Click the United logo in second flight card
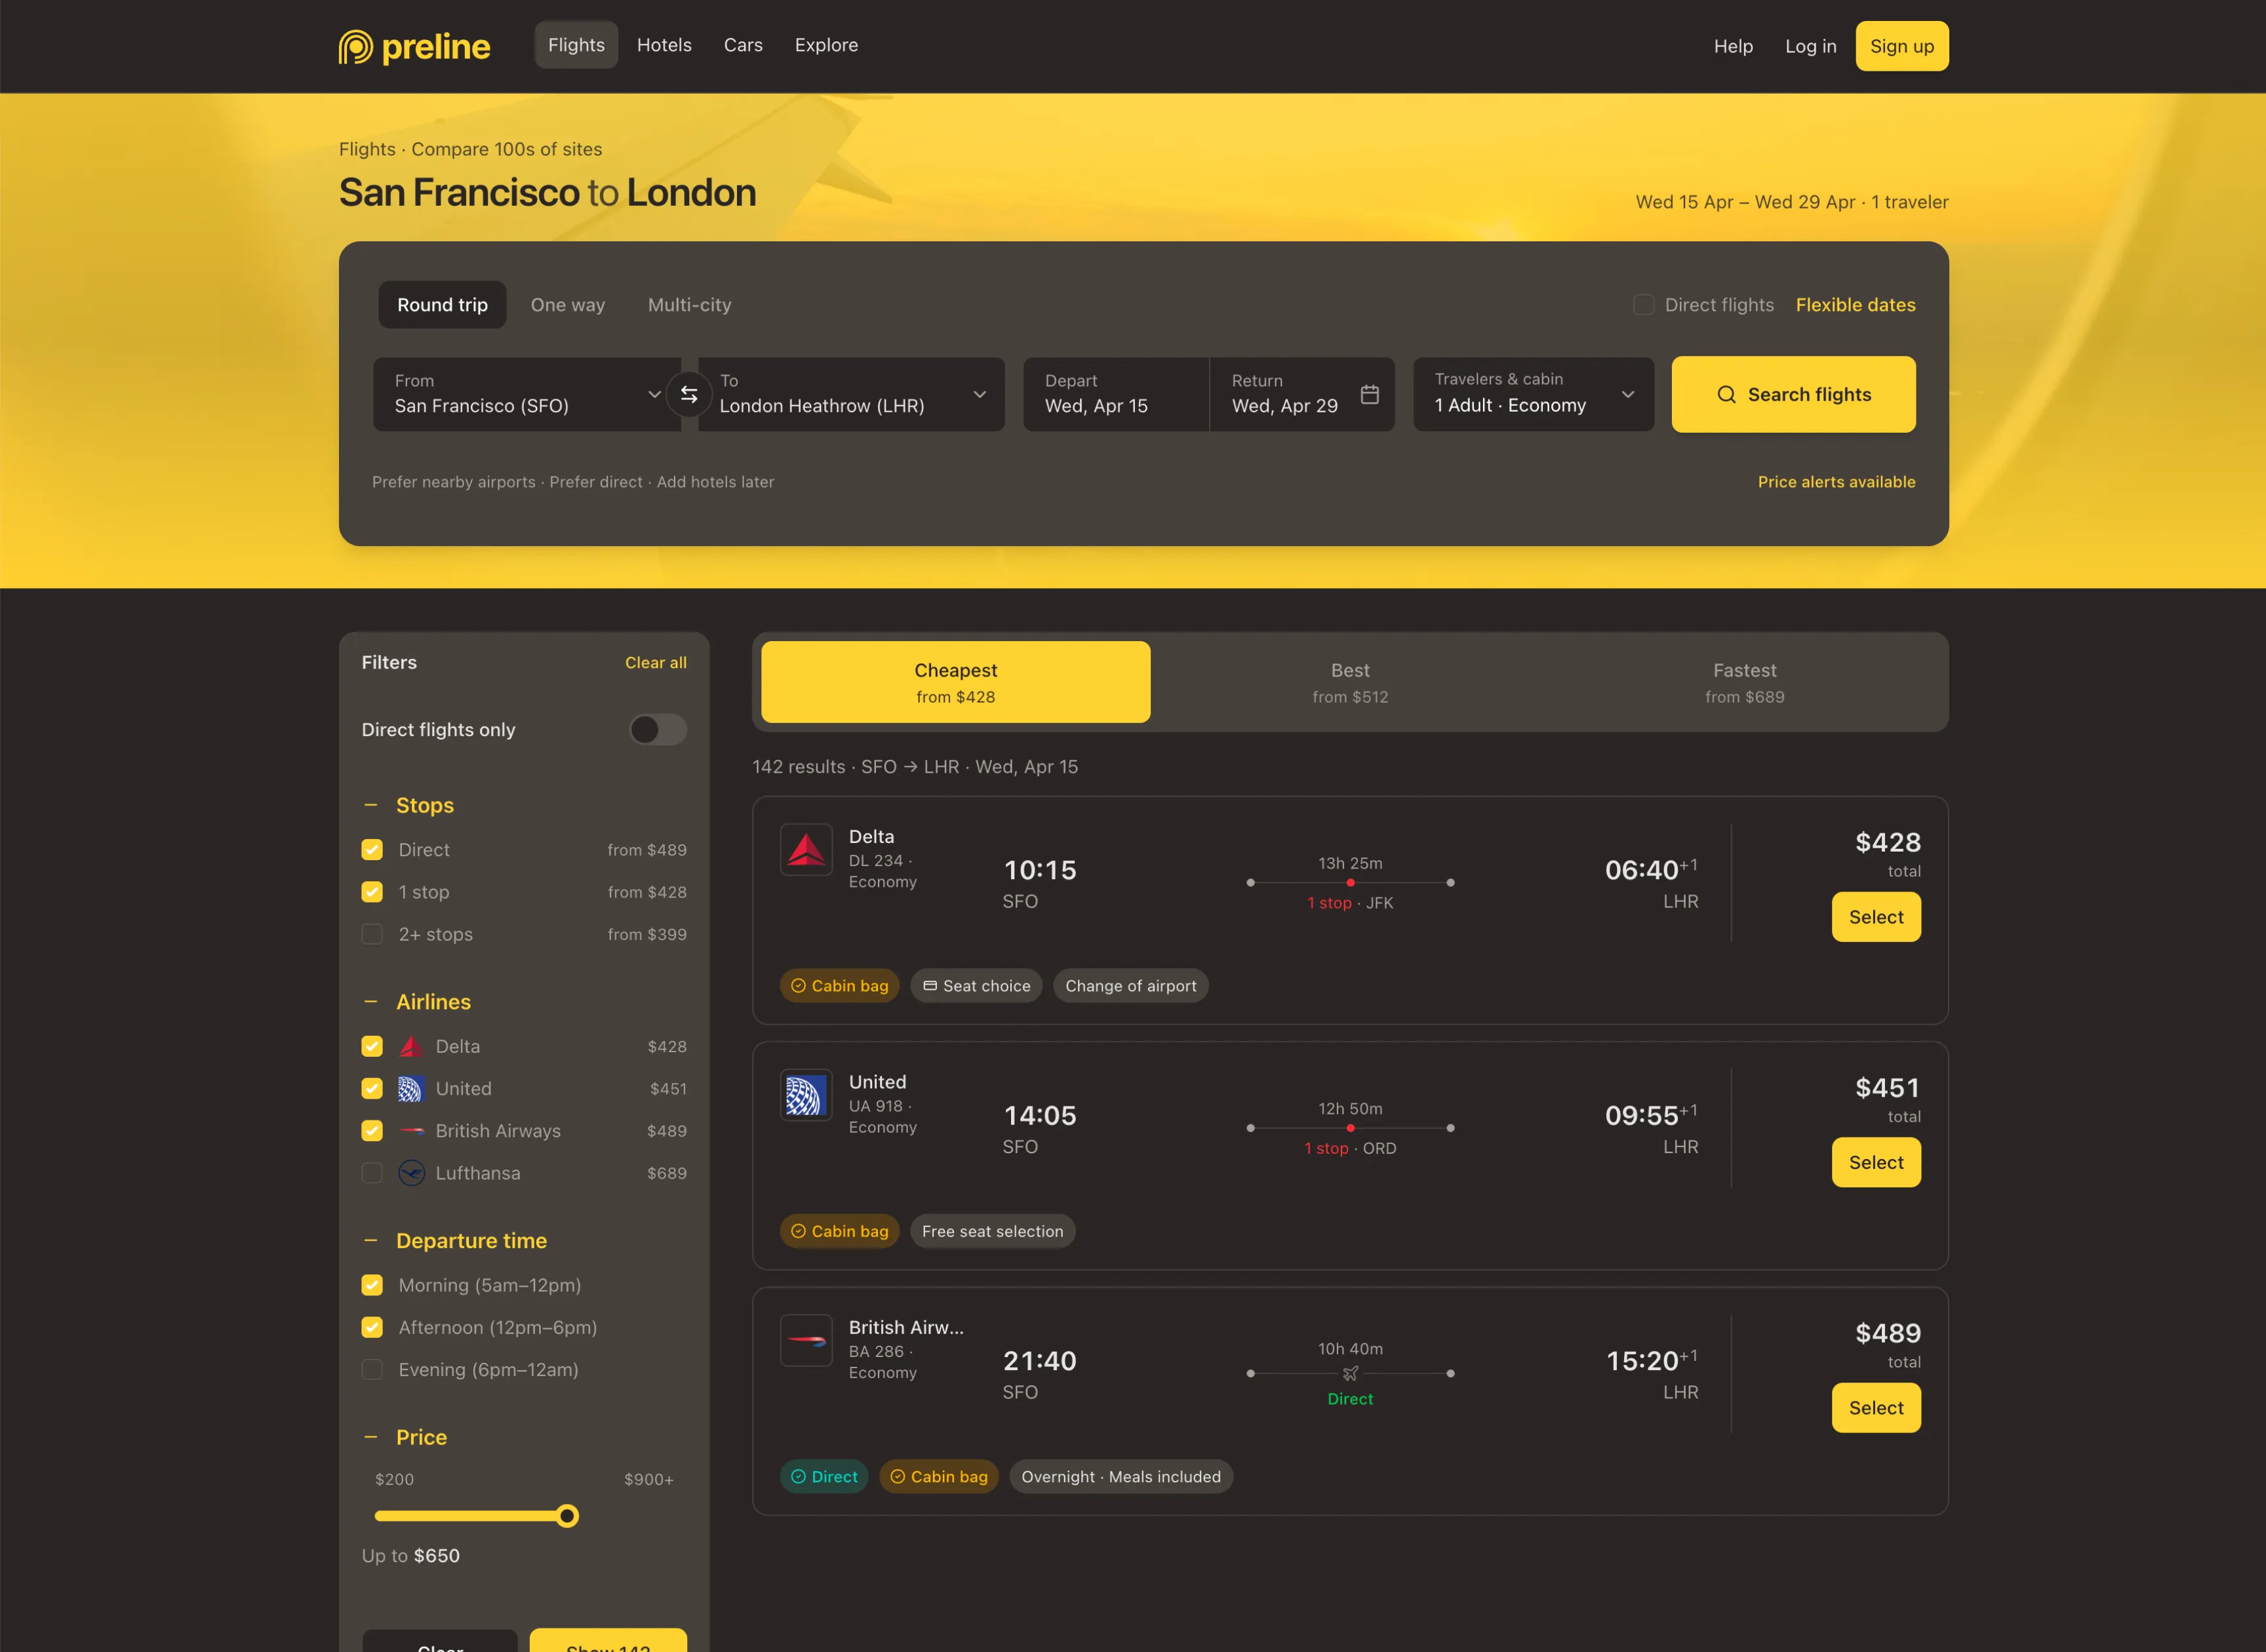 (x=806, y=1095)
